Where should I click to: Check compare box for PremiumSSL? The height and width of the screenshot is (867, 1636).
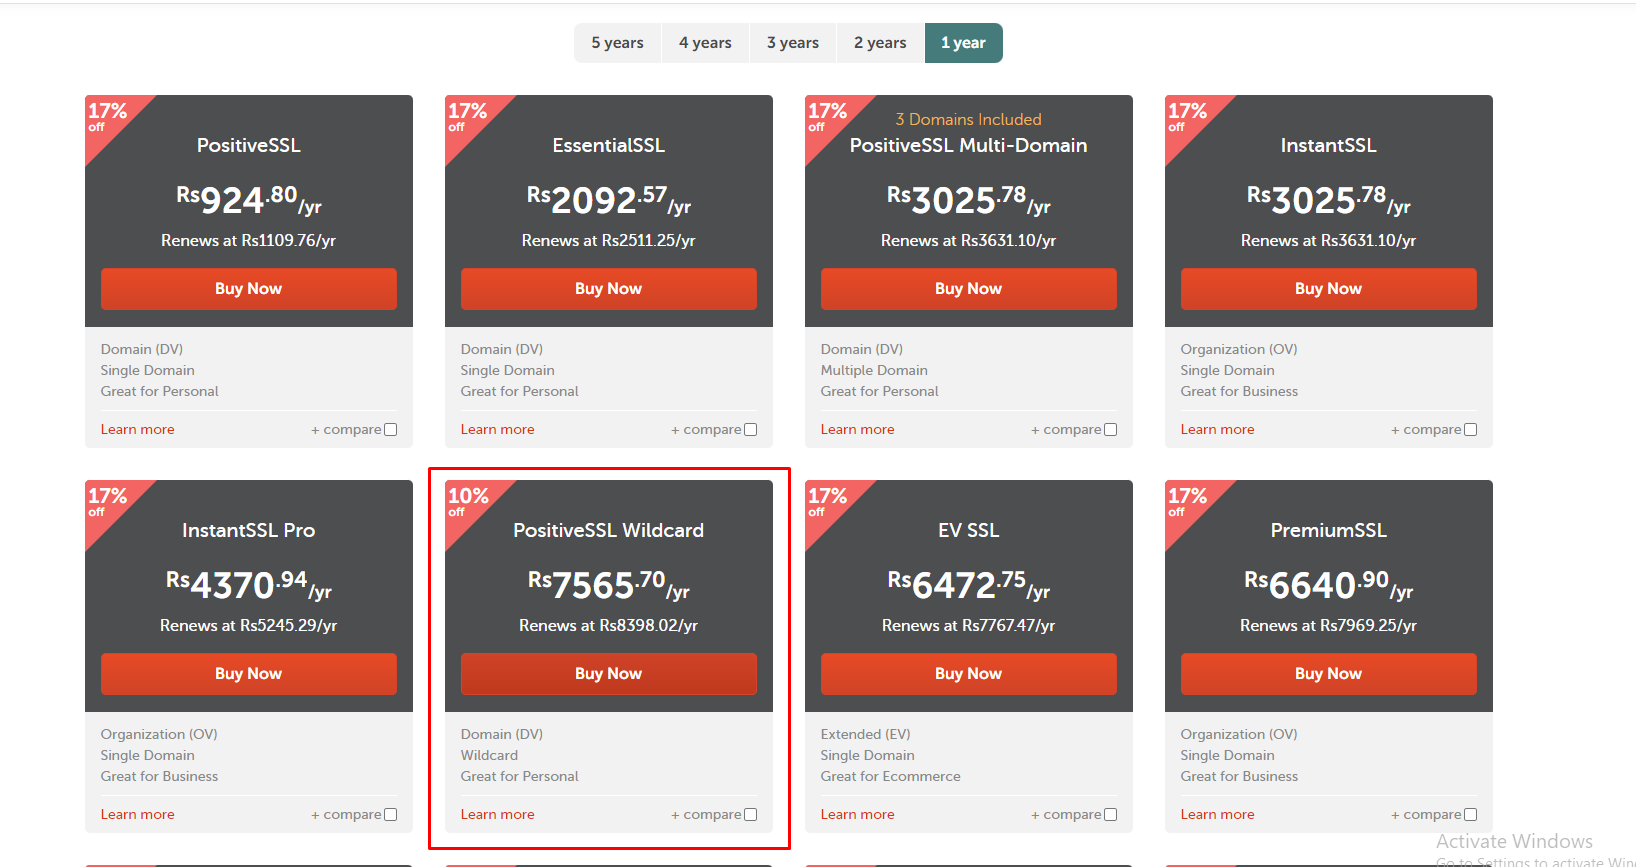coord(1471,815)
